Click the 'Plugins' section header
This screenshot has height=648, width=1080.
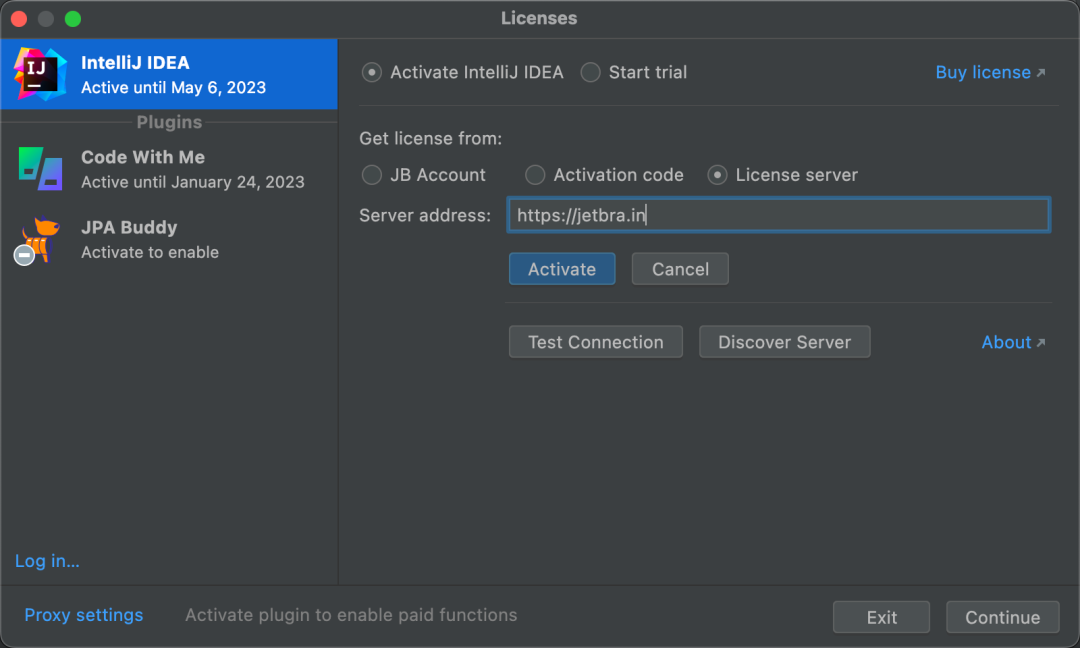169,122
